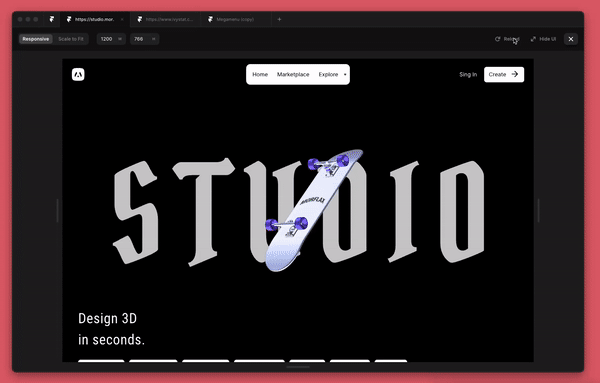Click the Hide UI button
This screenshot has width=600, height=383.
tap(543, 39)
